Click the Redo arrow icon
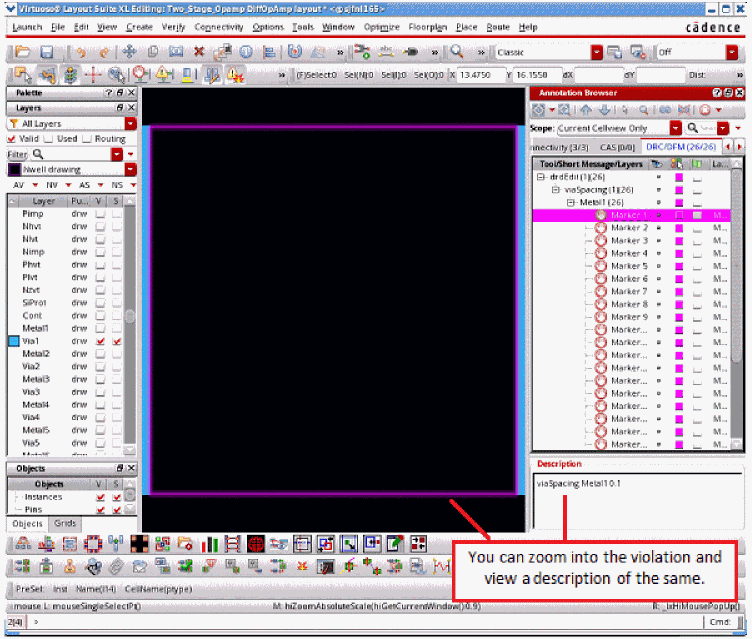Screen dimensions: 752x639 click(104, 51)
